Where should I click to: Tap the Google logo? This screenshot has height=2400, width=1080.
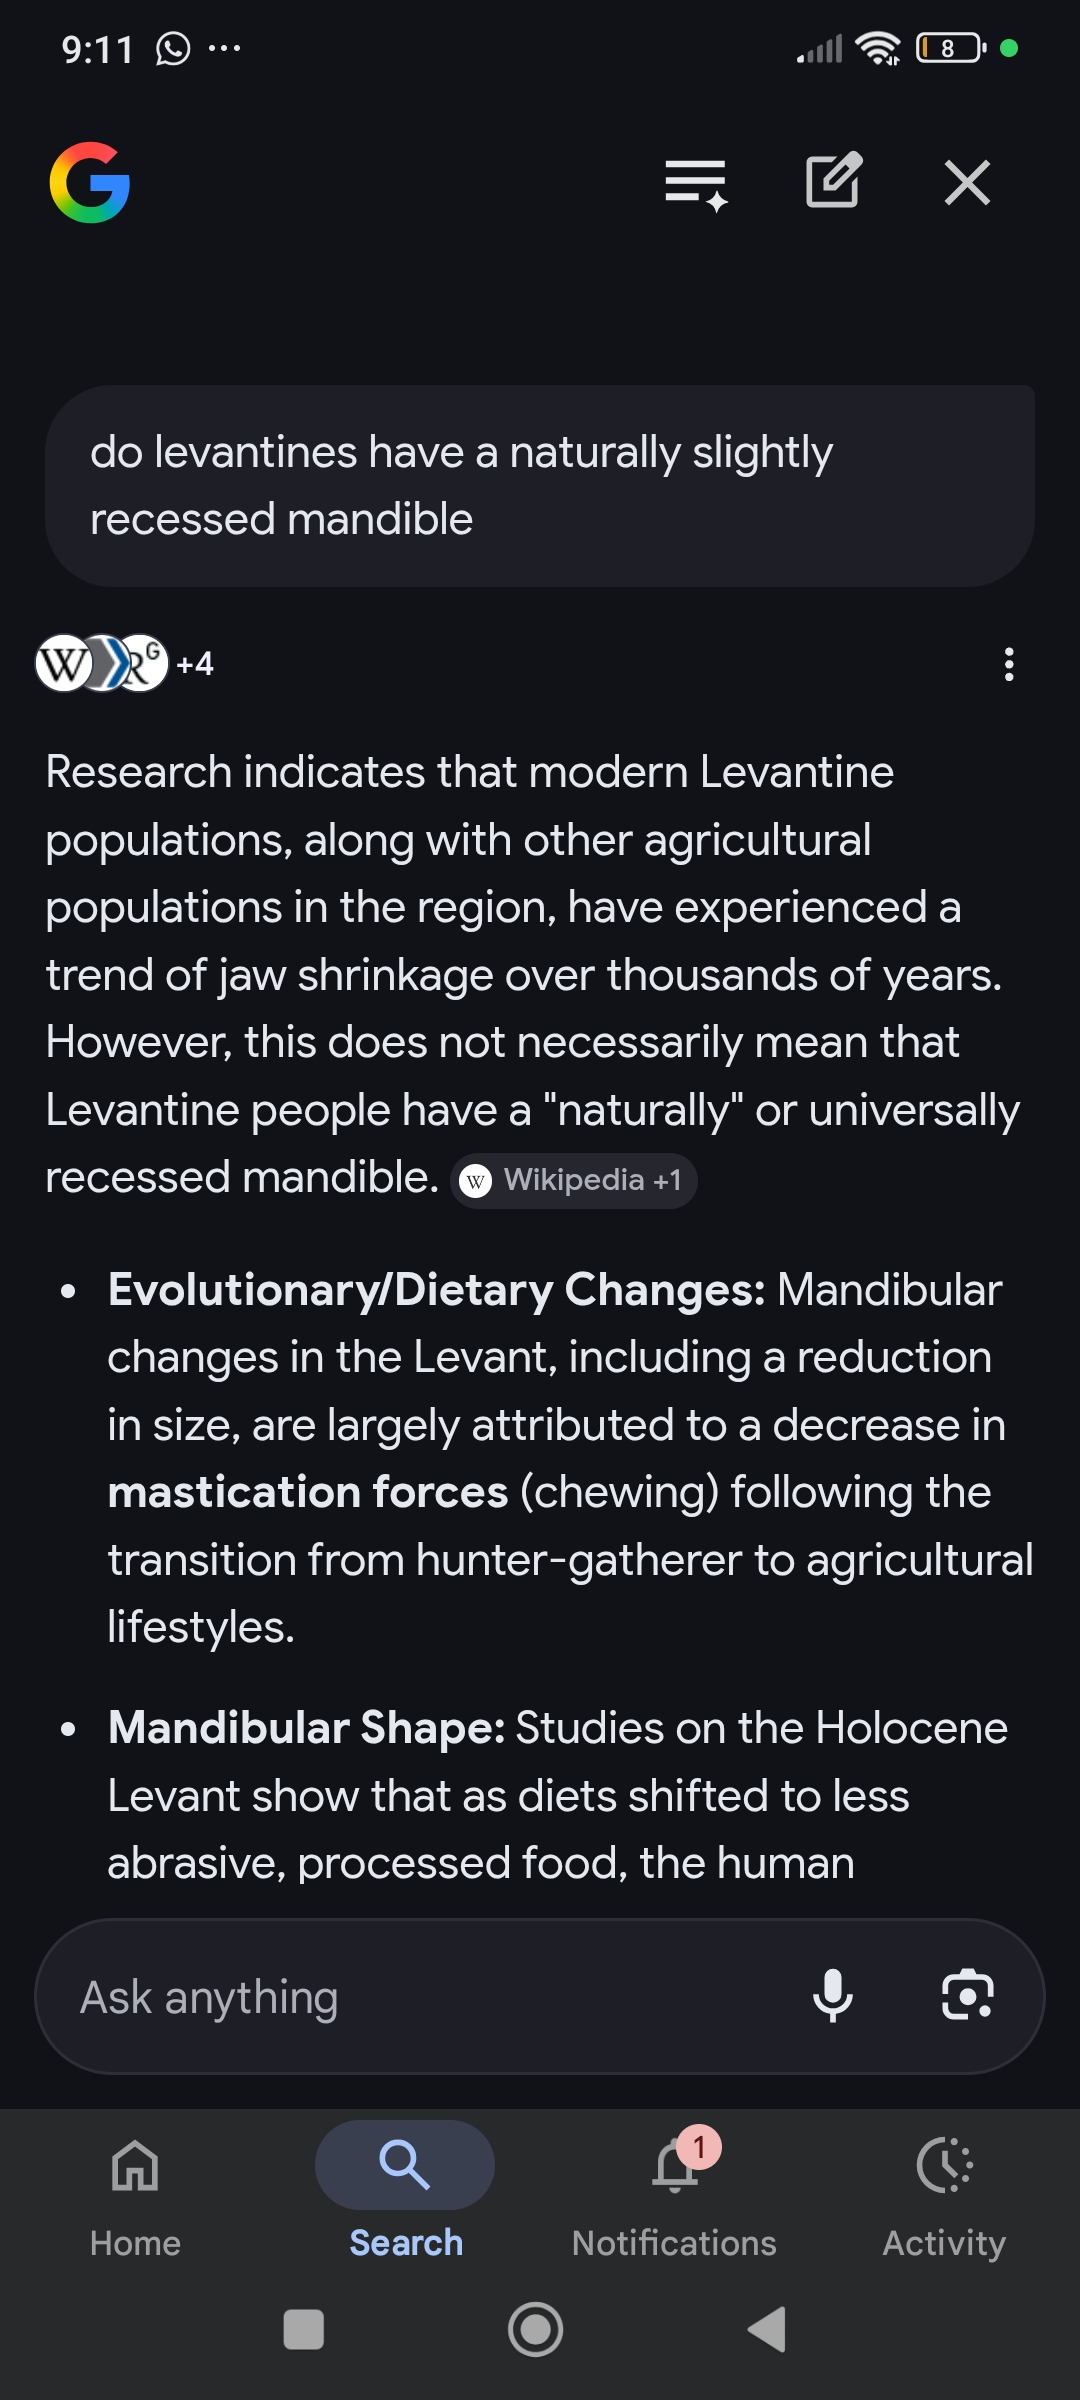coord(90,183)
